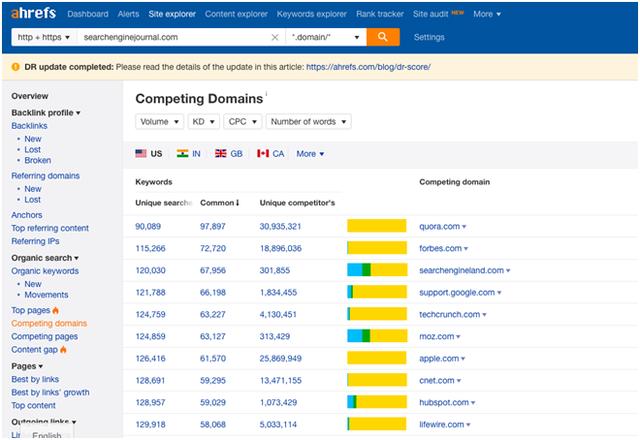Open Referring IPs in the sidebar

35,241
